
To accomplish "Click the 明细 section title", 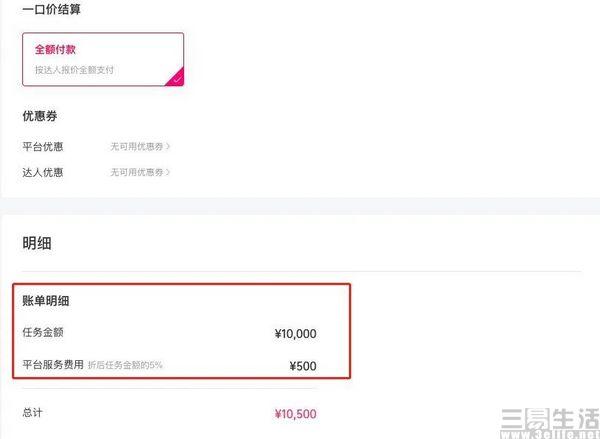I will [37, 243].
